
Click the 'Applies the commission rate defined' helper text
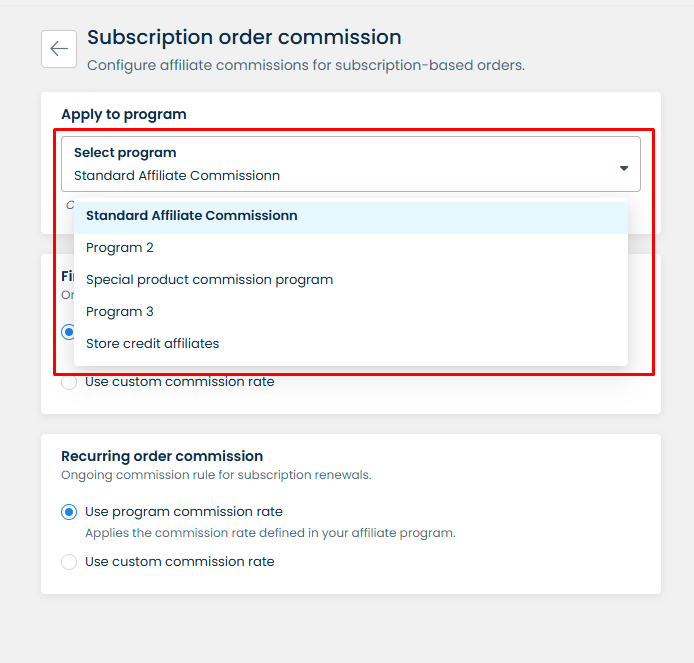pyautogui.click(x=270, y=533)
